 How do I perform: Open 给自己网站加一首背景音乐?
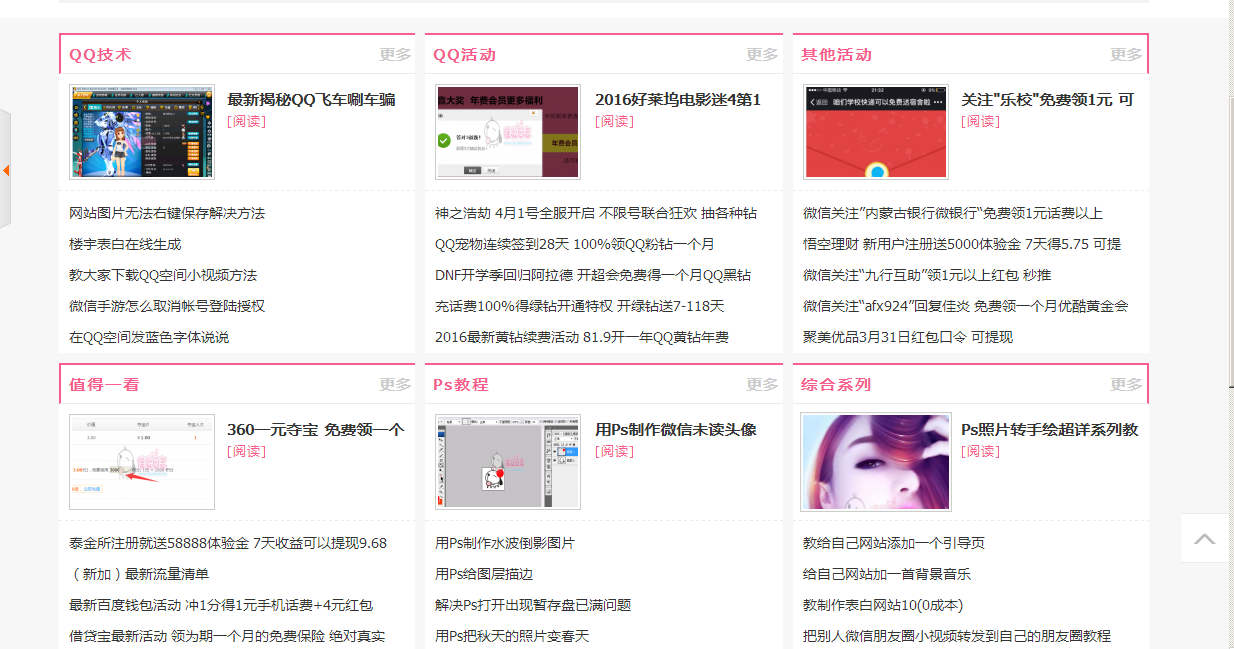pyautogui.click(x=887, y=574)
